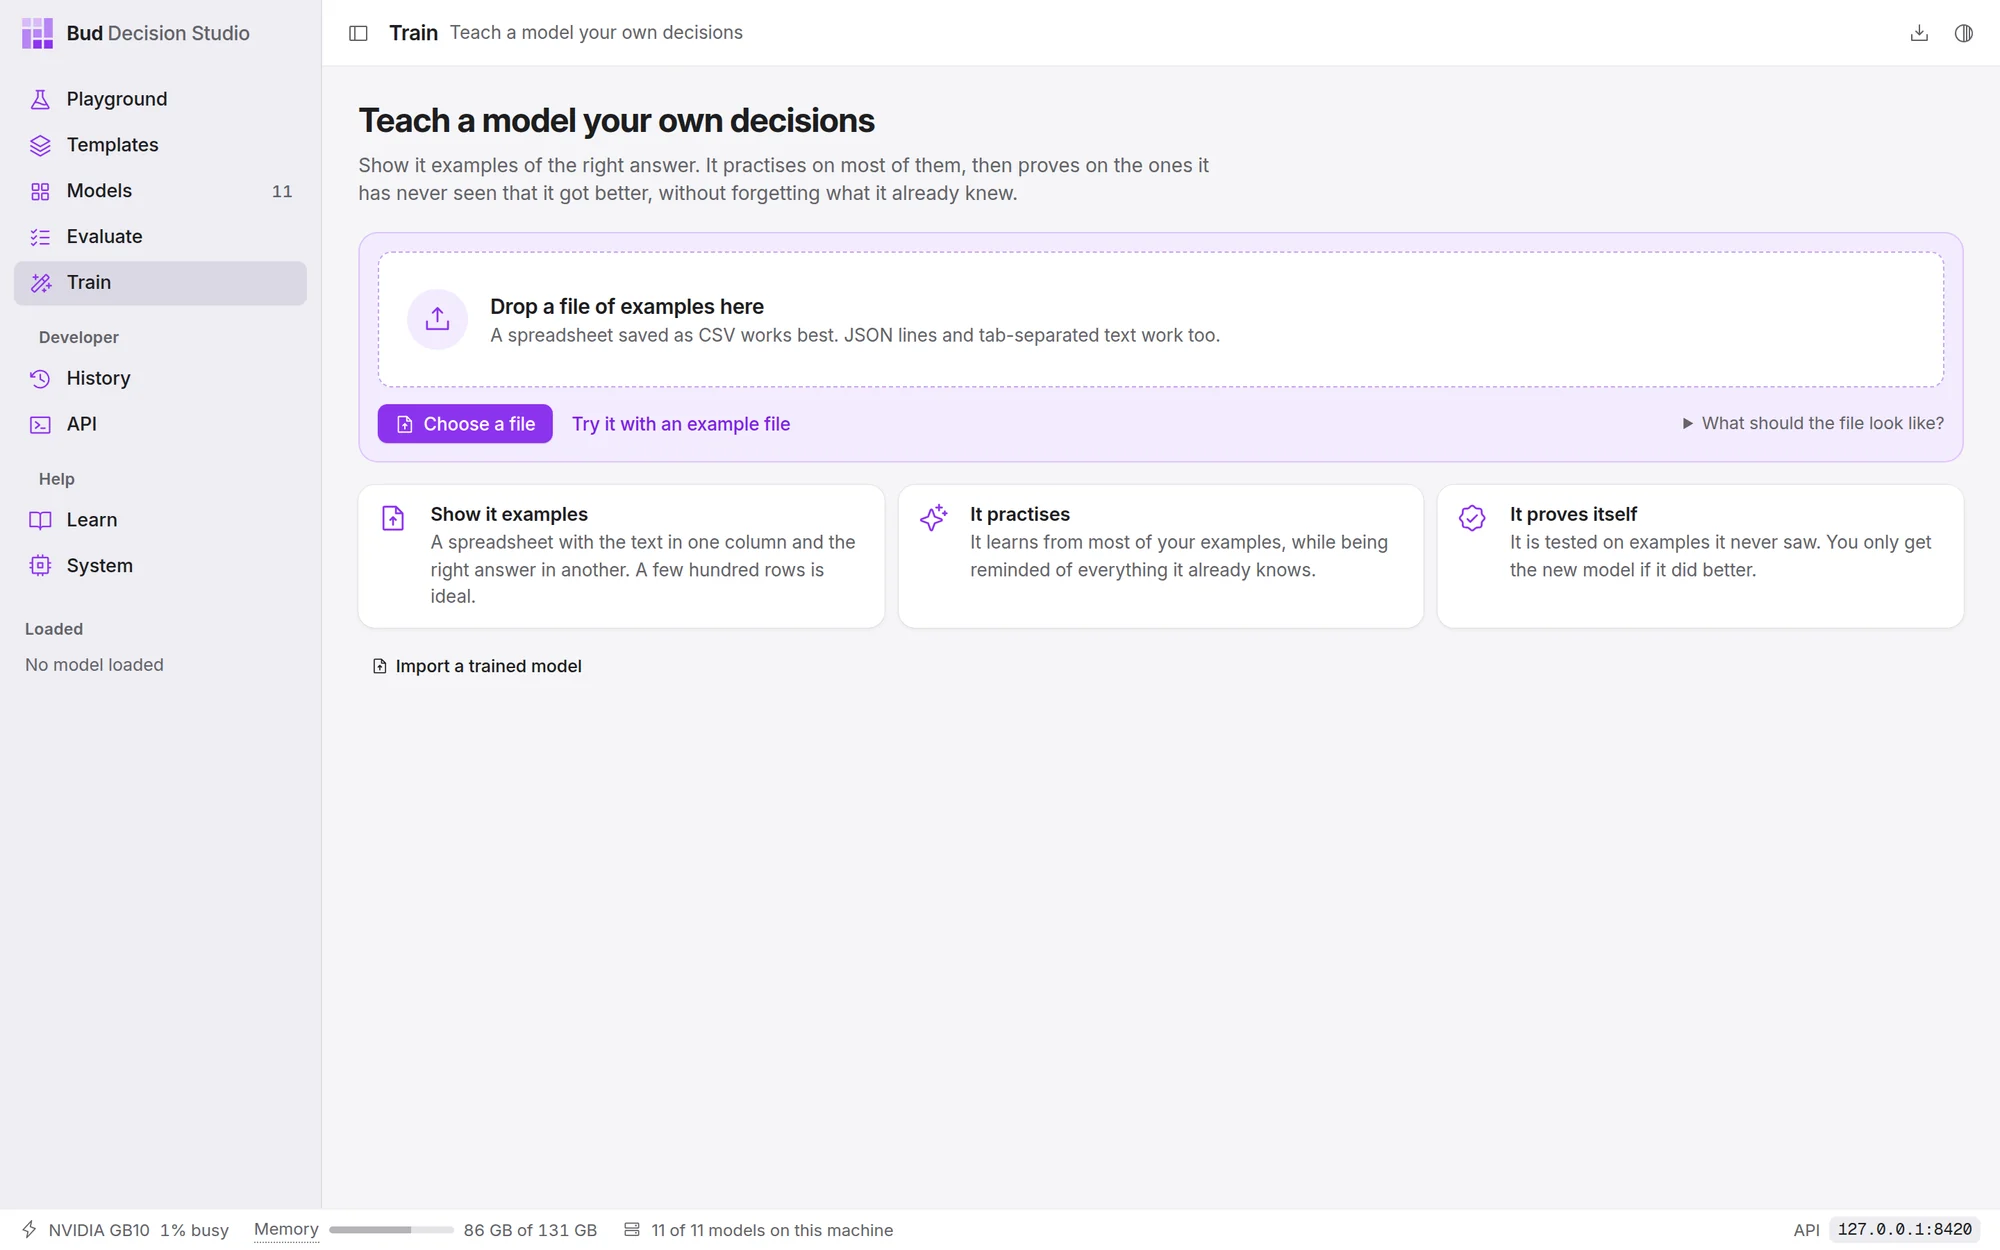Click the Playground flask icon
The image size is (2000, 1250).
40,99
